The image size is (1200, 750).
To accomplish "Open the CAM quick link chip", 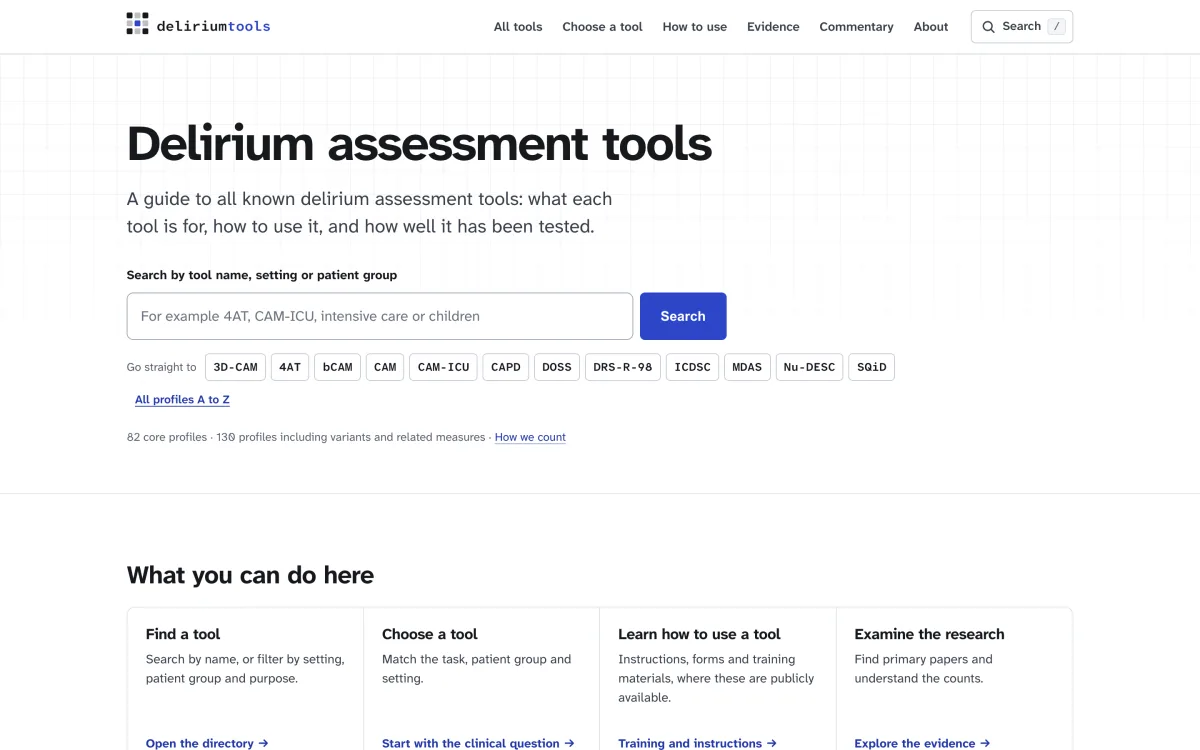I will tap(385, 367).
